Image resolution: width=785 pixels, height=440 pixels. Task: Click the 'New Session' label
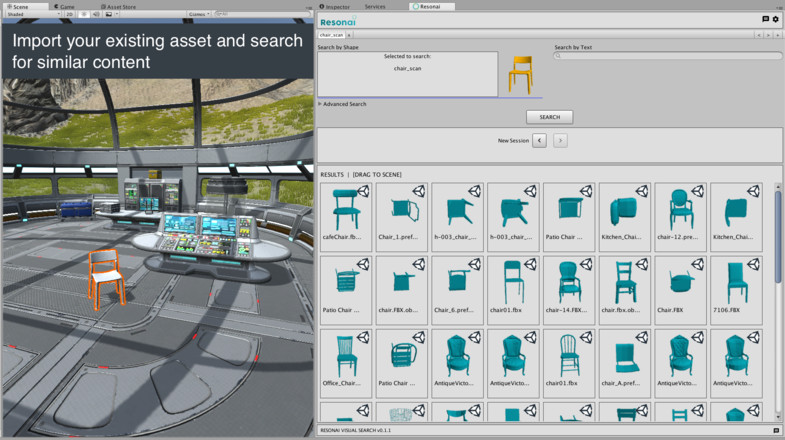click(513, 141)
